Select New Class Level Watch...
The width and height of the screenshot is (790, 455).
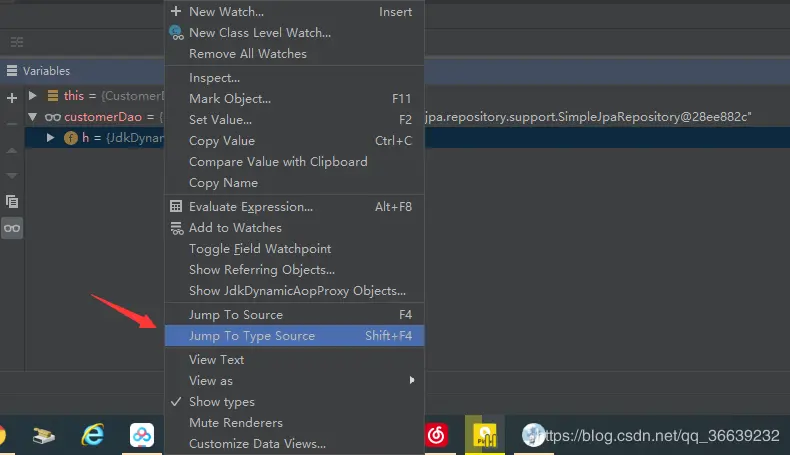[294, 33]
